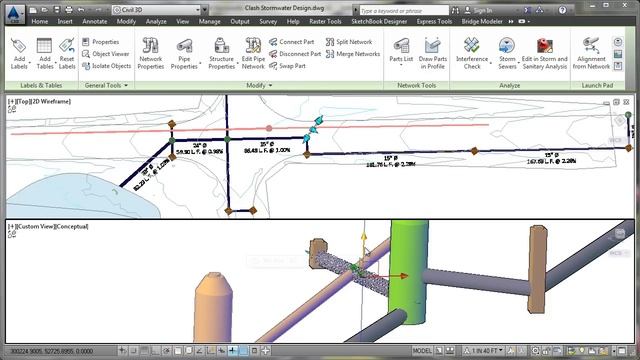Click the Open file icon in quick access toolbar
640x360 pixels.
tap(44, 10)
